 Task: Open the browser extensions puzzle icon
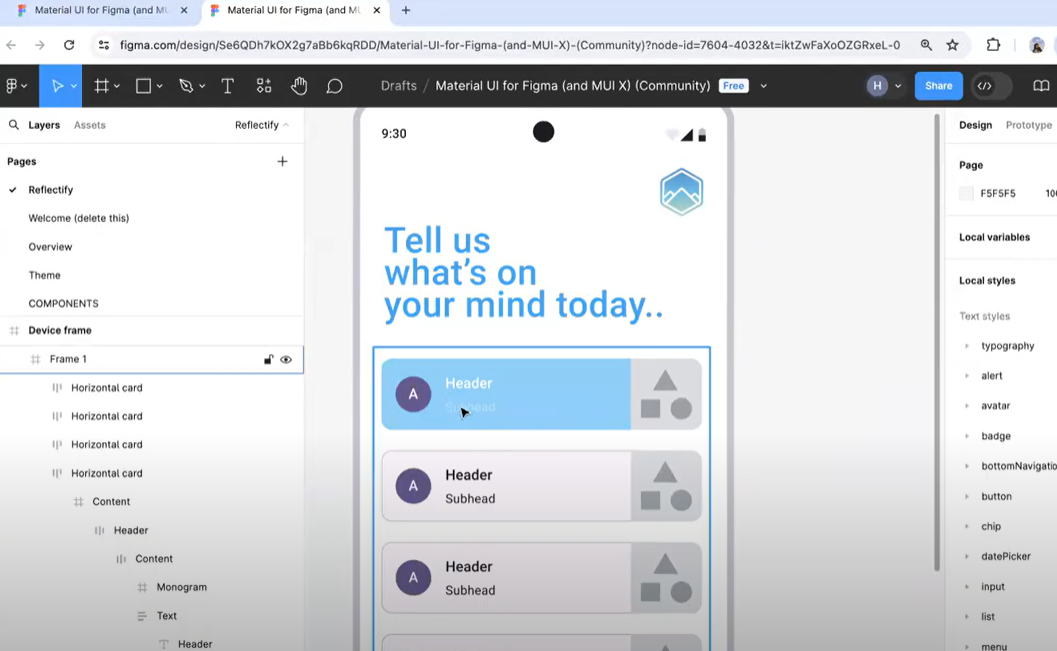(993, 45)
